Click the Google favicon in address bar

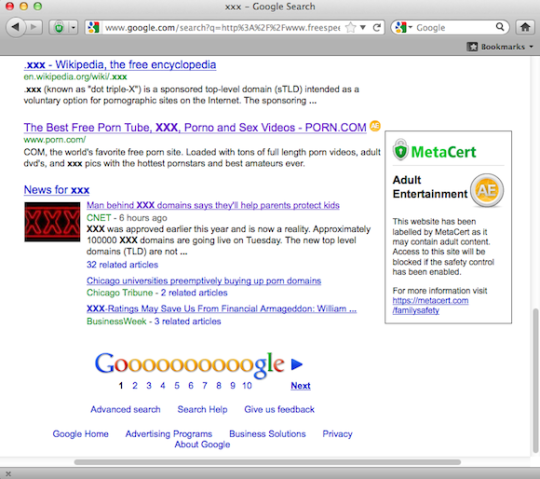(93, 27)
